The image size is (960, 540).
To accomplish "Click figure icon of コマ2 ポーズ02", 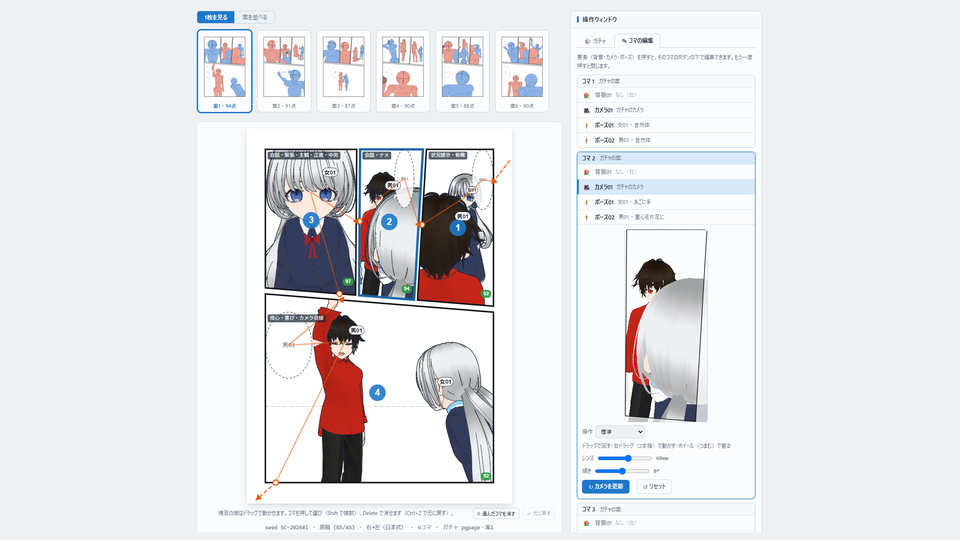I will 587,217.
